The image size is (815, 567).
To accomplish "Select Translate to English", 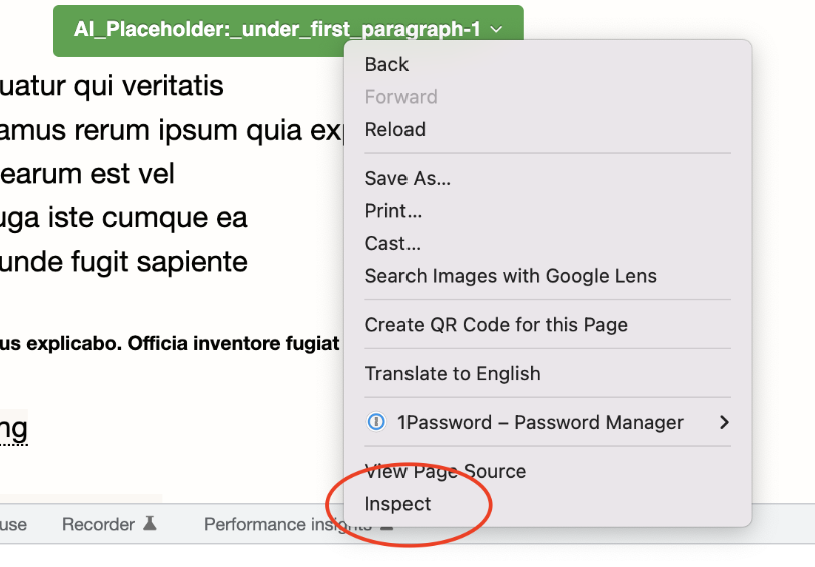I will click(452, 374).
